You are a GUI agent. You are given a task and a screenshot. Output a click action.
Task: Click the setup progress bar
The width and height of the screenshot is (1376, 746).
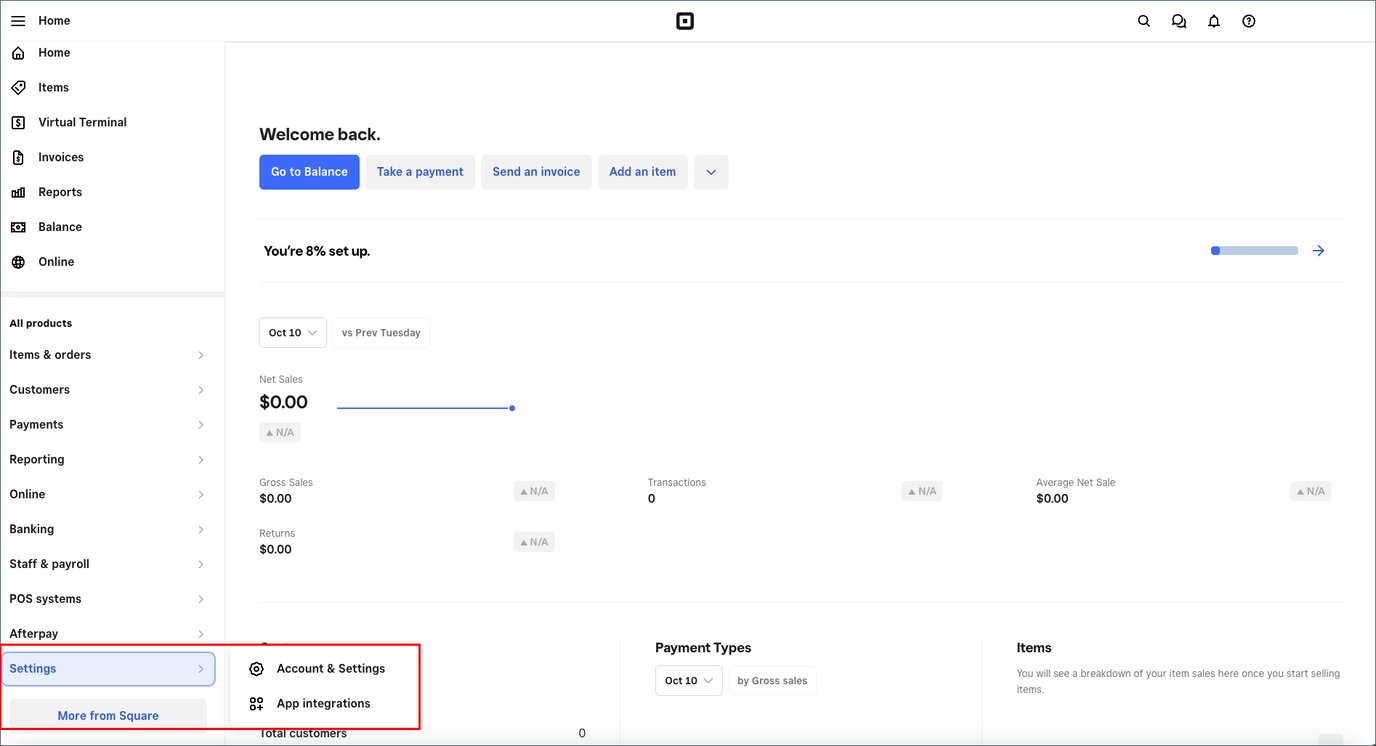coord(1254,251)
